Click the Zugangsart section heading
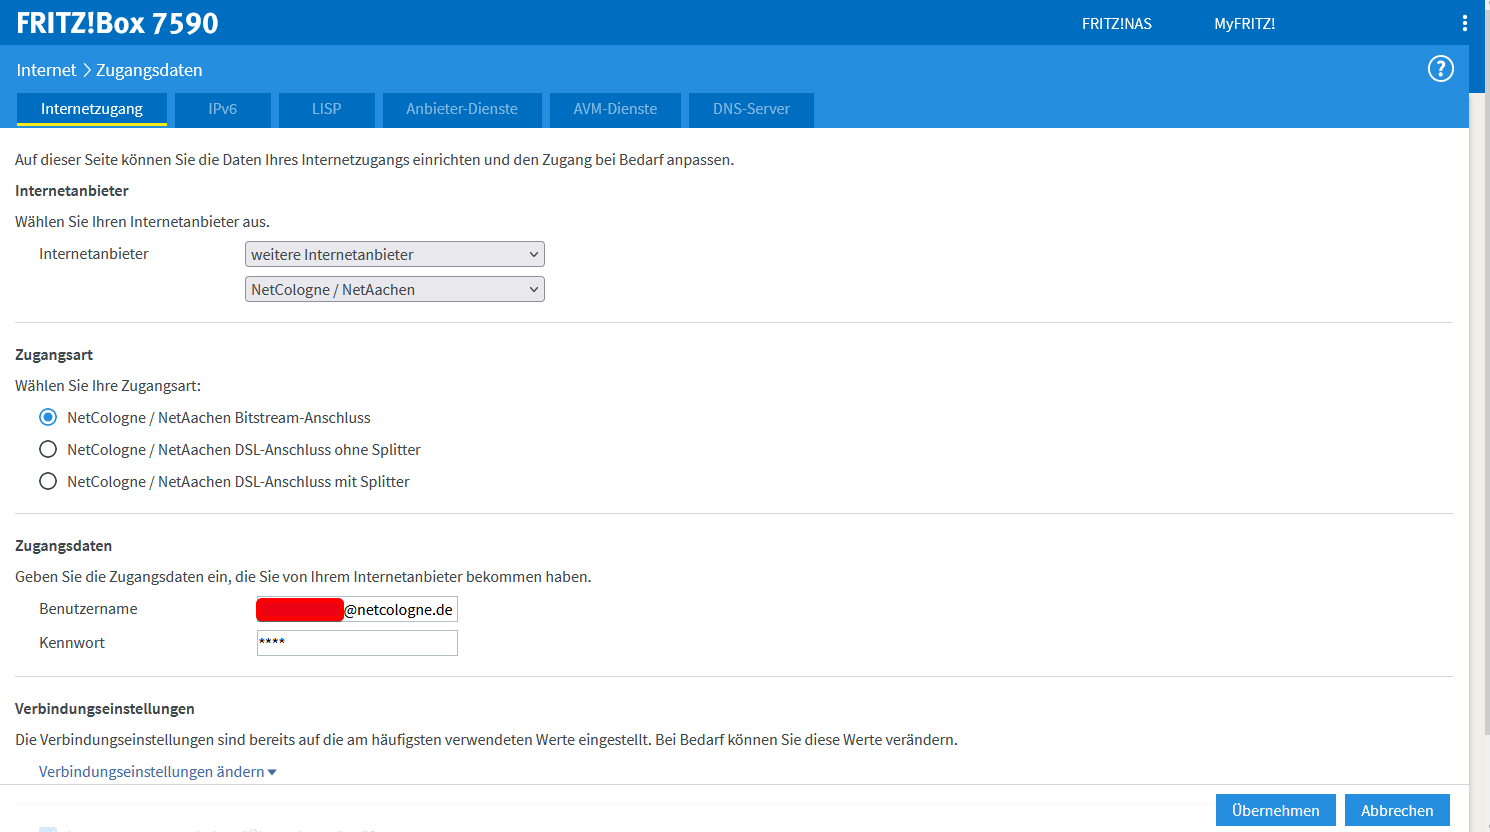This screenshot has width=1490, height=832. pyautogui.click(x=54, y=354)
